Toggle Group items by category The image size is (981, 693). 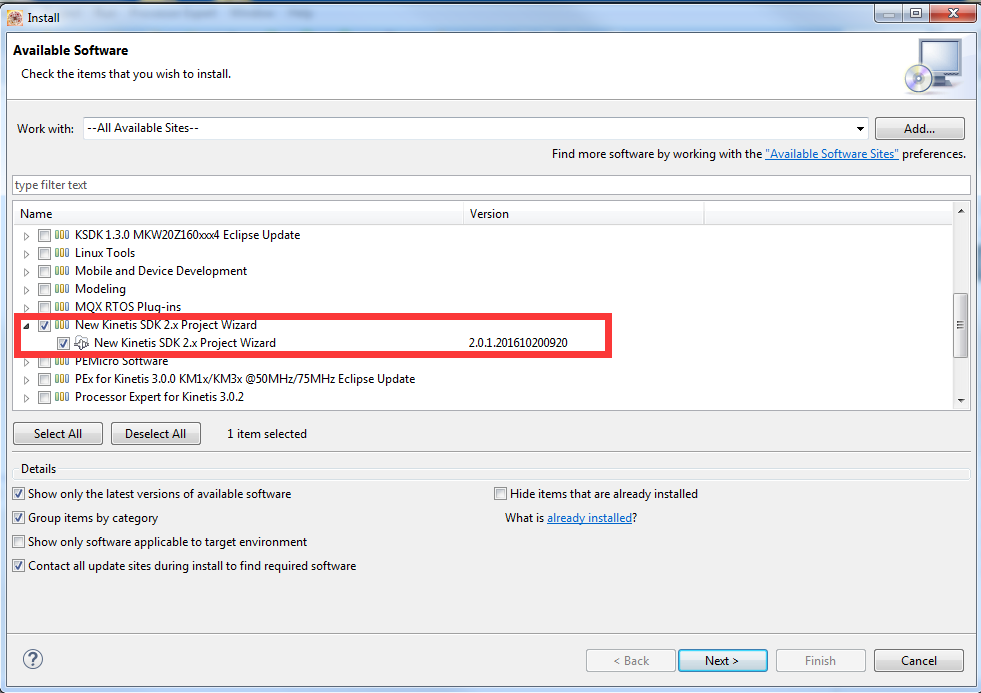pos(19,518)
